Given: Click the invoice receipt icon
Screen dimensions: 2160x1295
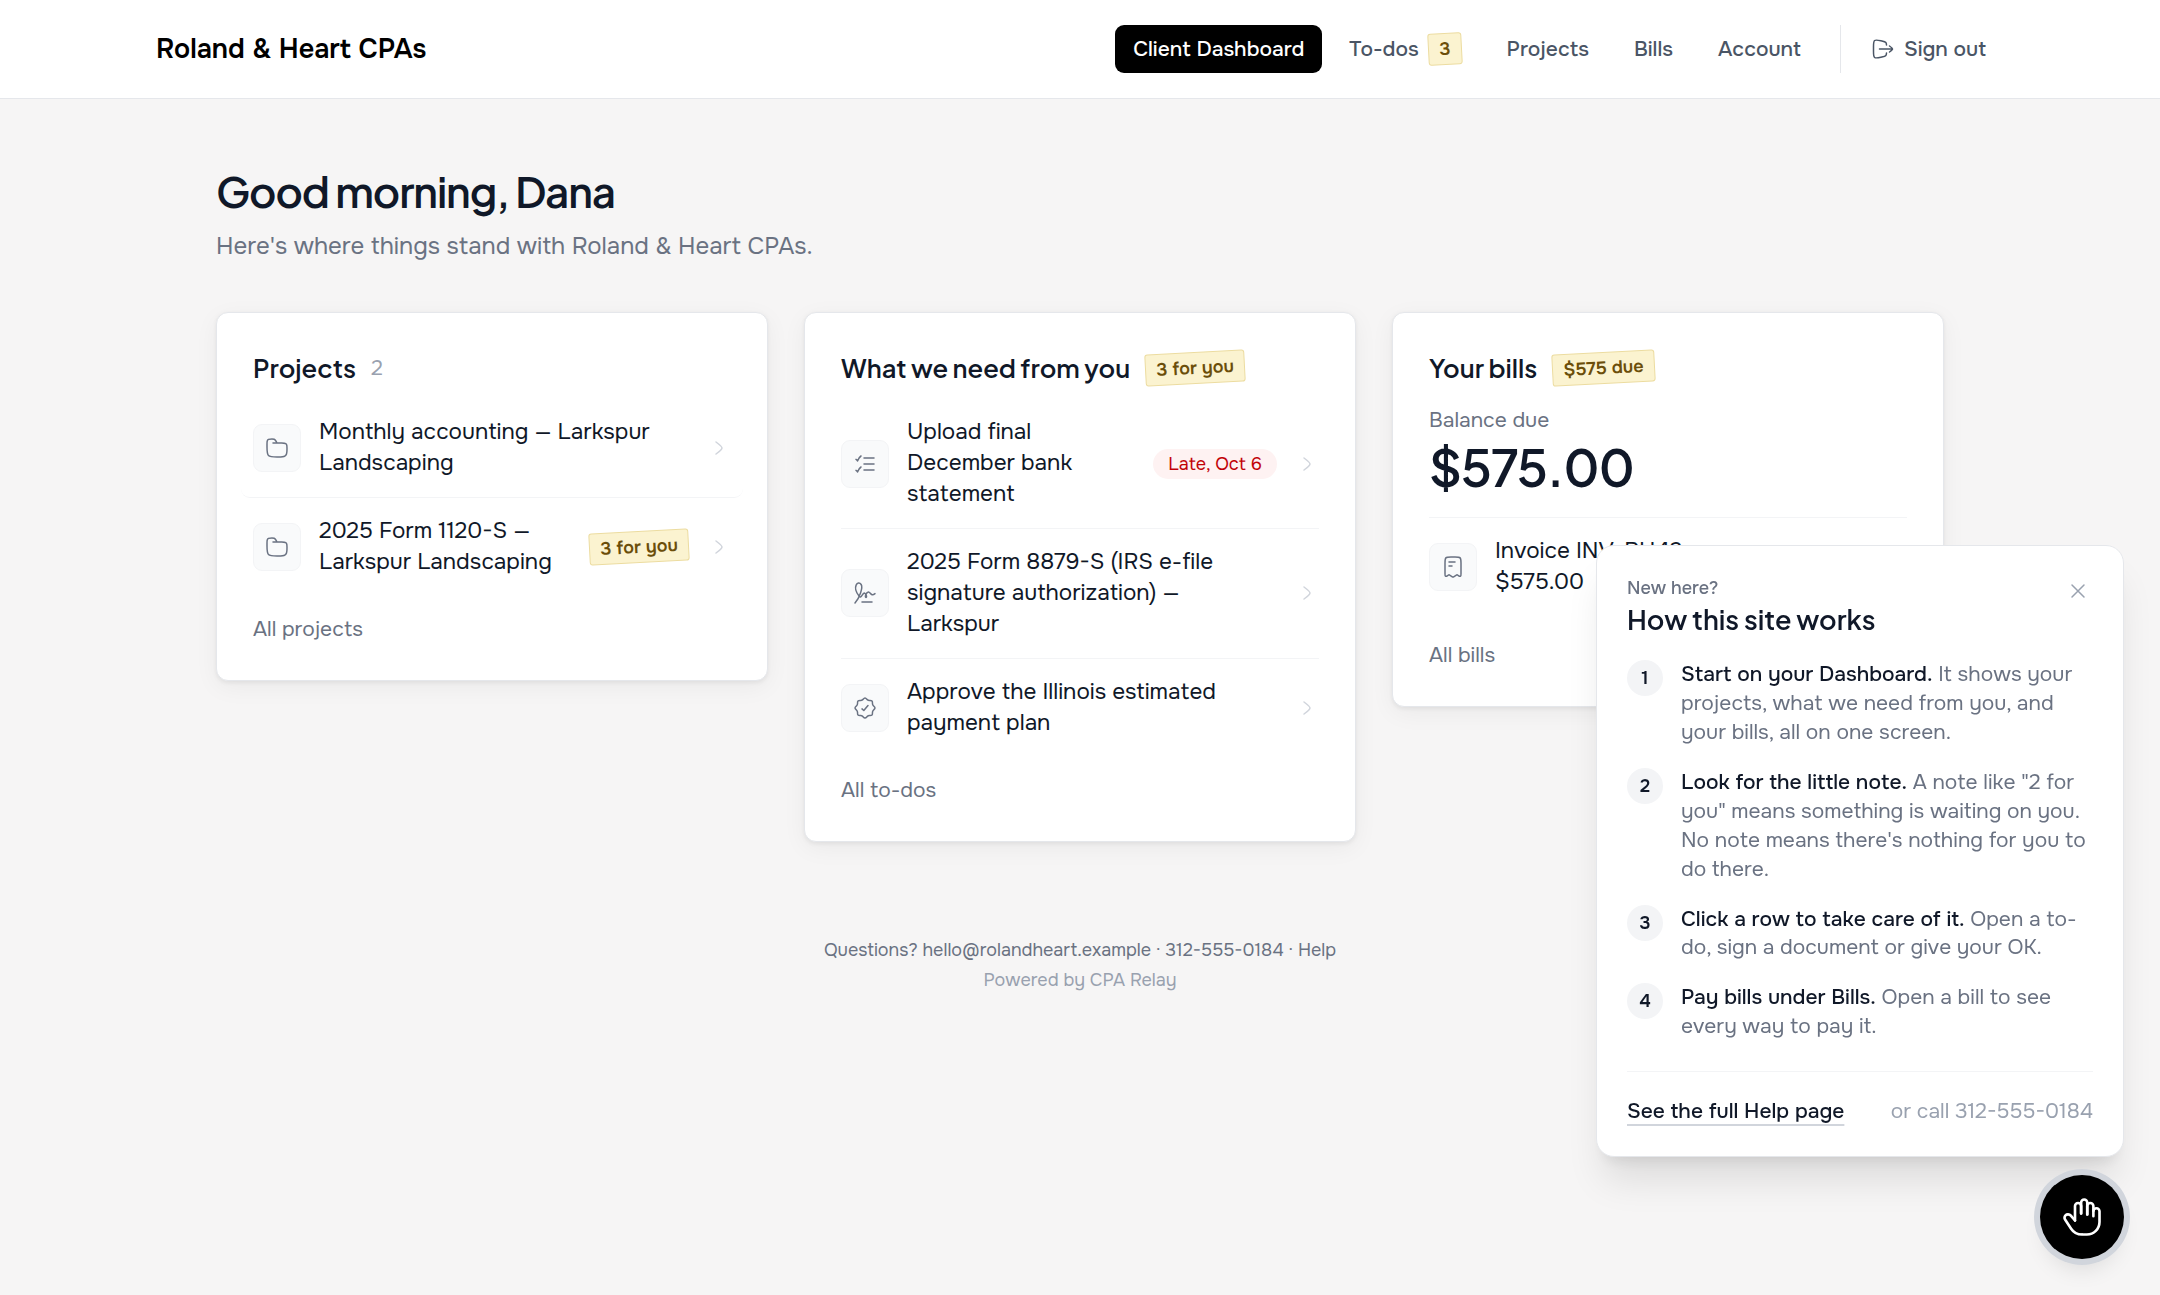Looking at the screenshot, I should (x=1453, y=567).
